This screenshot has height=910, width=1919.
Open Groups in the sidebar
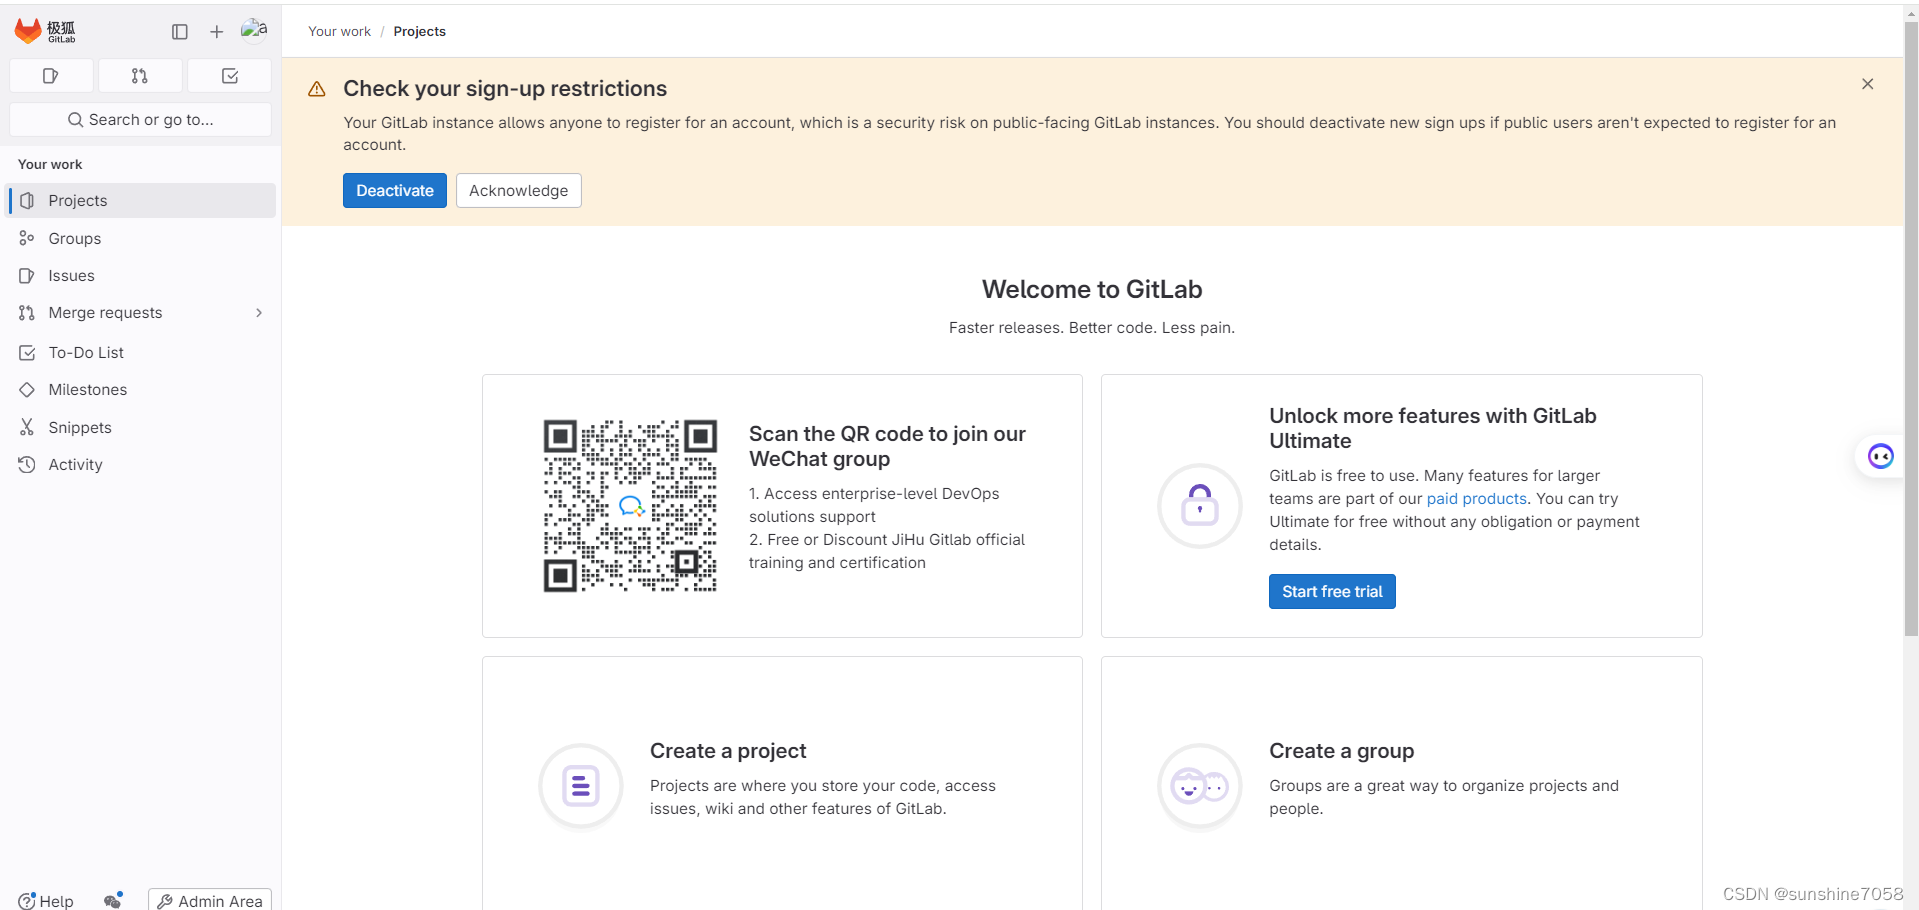[x=141, y=238]
